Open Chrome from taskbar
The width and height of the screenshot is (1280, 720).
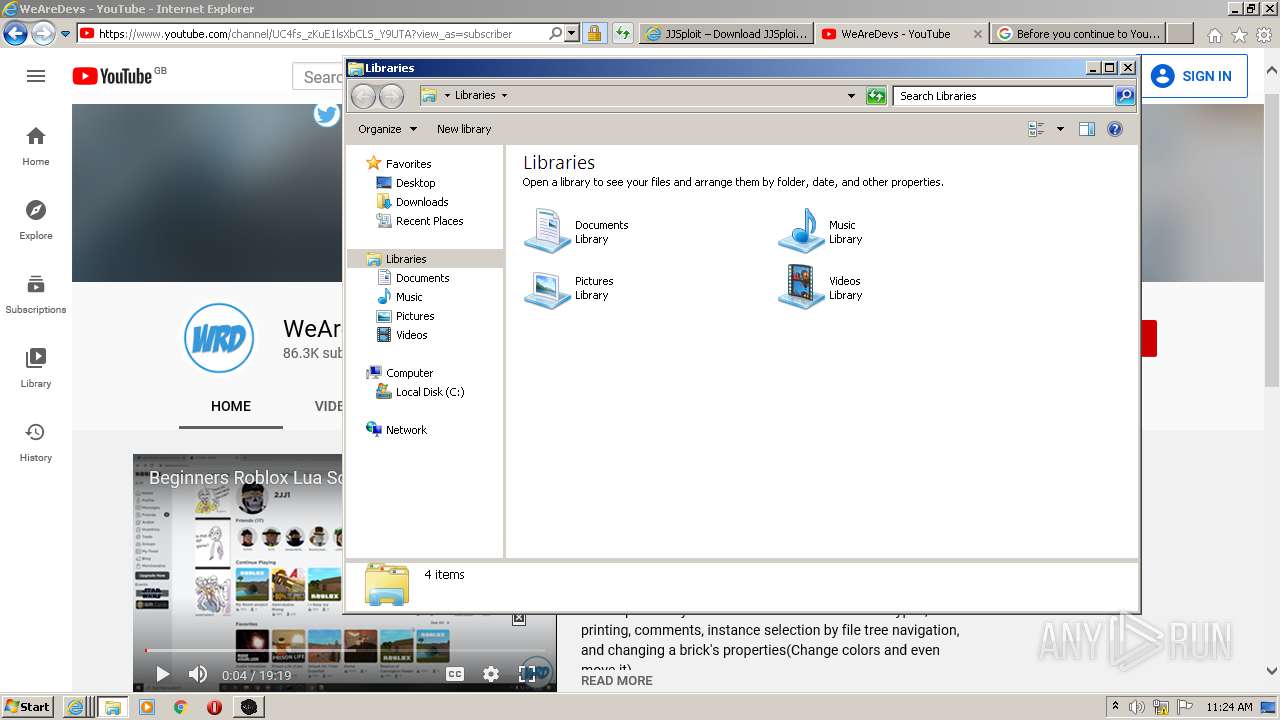(x=180, y=707)
